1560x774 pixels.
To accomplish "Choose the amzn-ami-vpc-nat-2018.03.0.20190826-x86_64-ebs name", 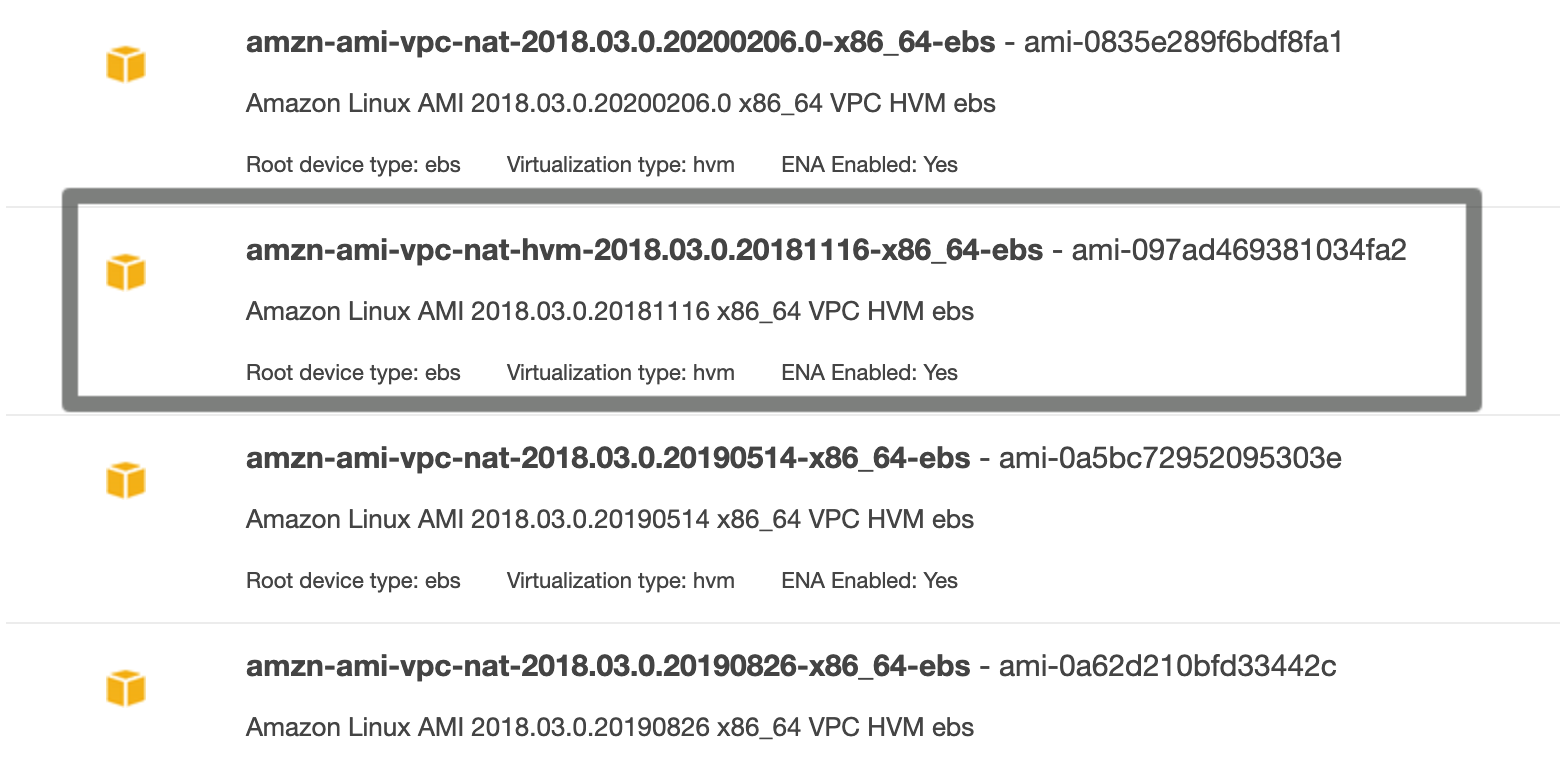I will [x=608, y=666].
